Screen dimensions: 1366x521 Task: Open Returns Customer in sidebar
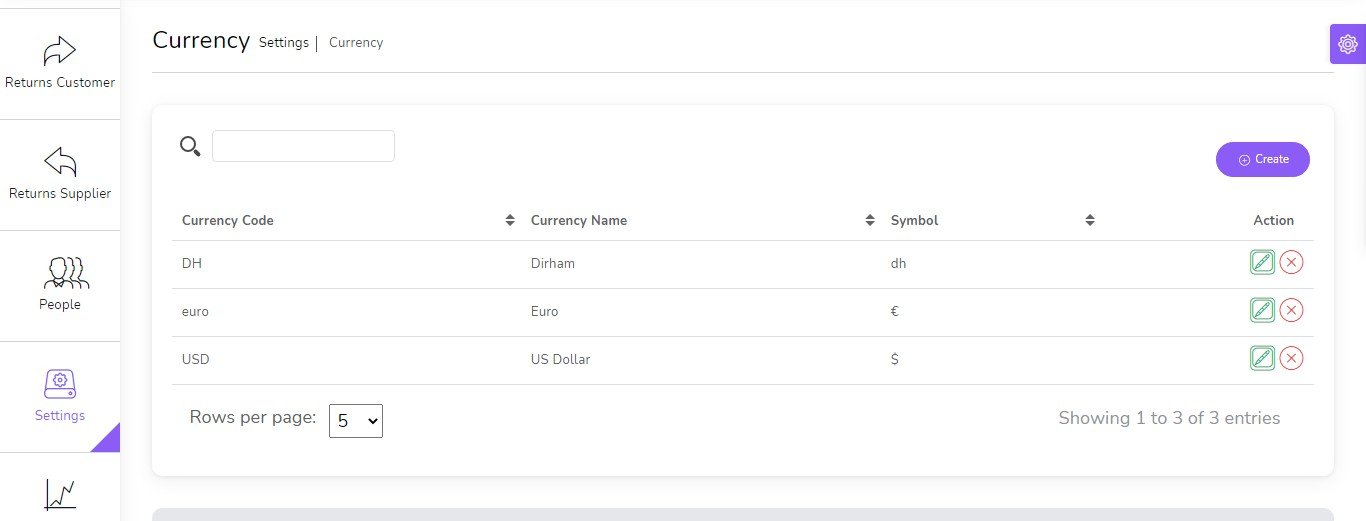pyautogui.click(x=60, y=64)
